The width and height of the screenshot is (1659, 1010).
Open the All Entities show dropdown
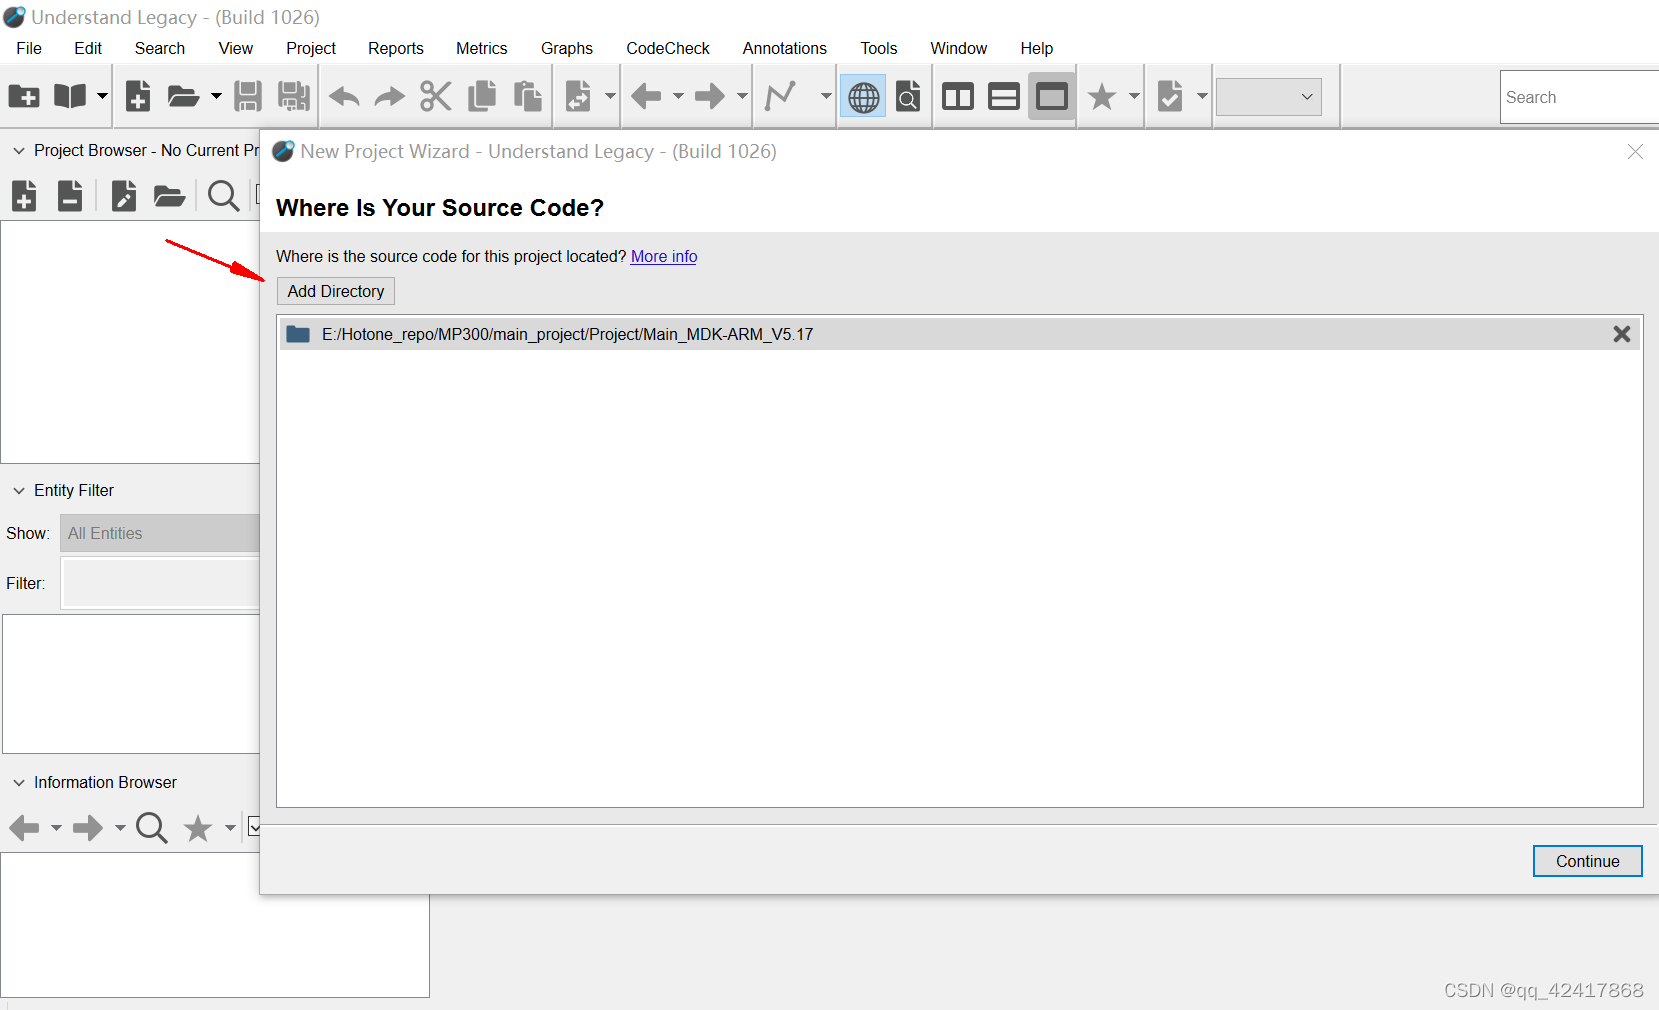pos(160,533)
